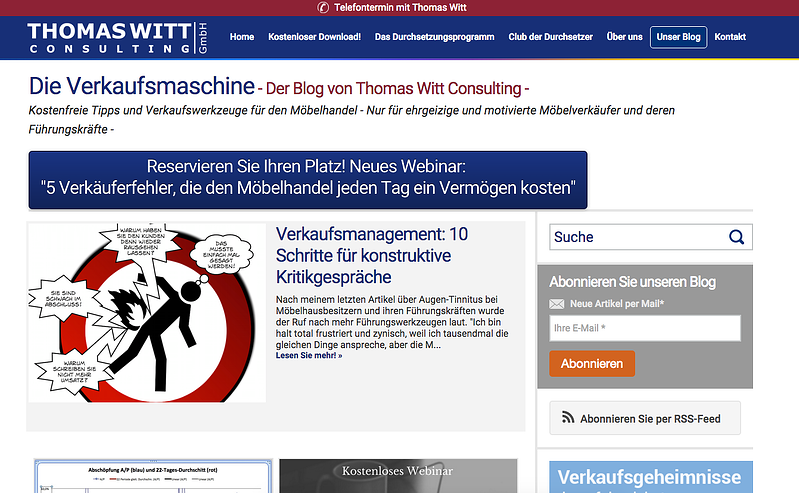The width and height of the screenshot is (799, 493).
Task: Click the RSS feed icon
Action: [568, 418]
